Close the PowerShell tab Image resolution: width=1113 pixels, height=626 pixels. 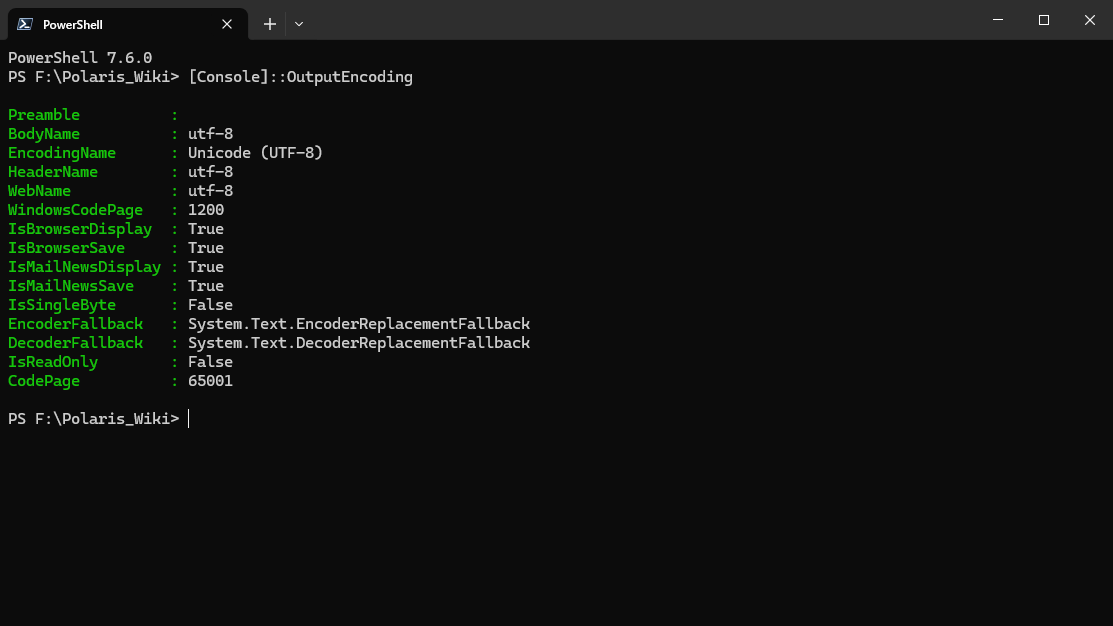click(227, 24)
